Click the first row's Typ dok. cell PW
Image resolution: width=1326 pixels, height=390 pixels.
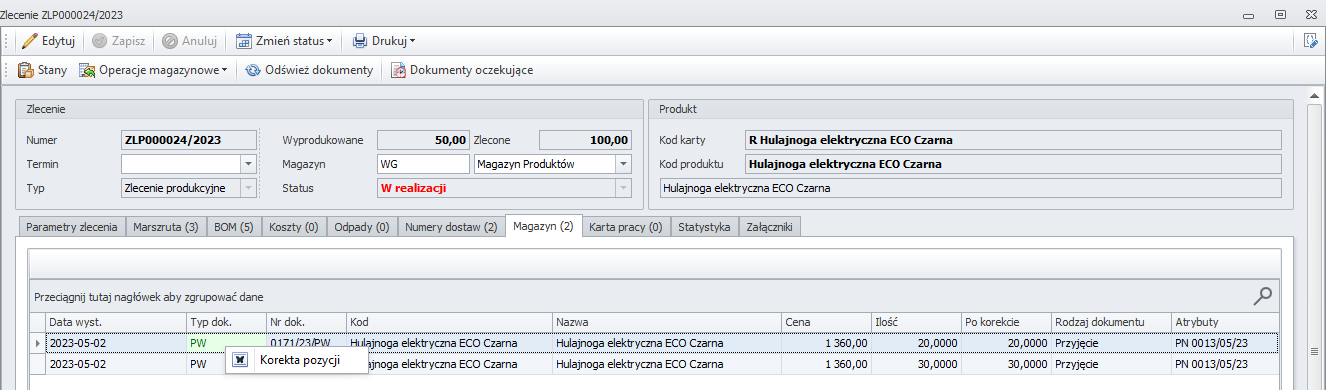(226, 343)
